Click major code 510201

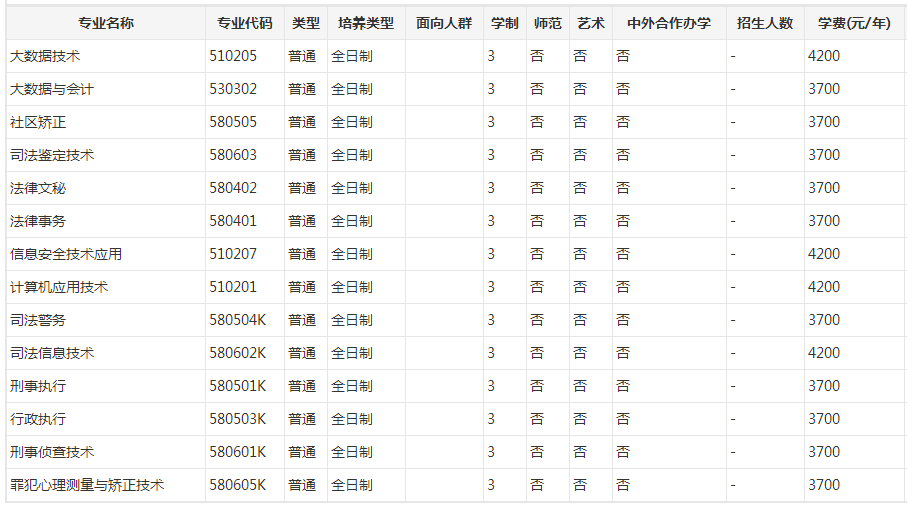tap(233, 287)
